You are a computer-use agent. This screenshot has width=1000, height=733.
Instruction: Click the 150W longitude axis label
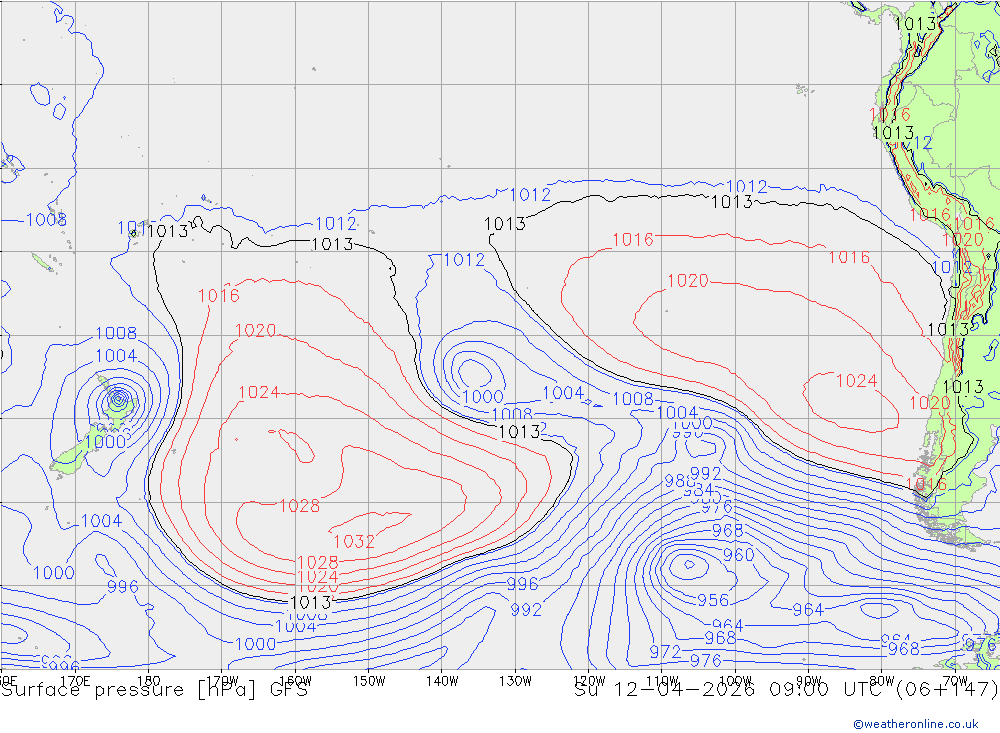tap(369, 680)
